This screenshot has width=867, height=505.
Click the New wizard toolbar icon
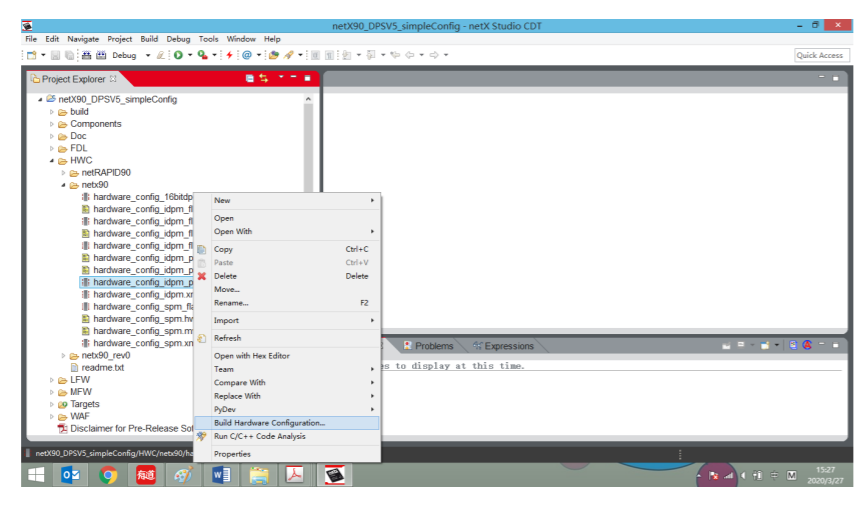pyautogui.click(x=32, y=55)
